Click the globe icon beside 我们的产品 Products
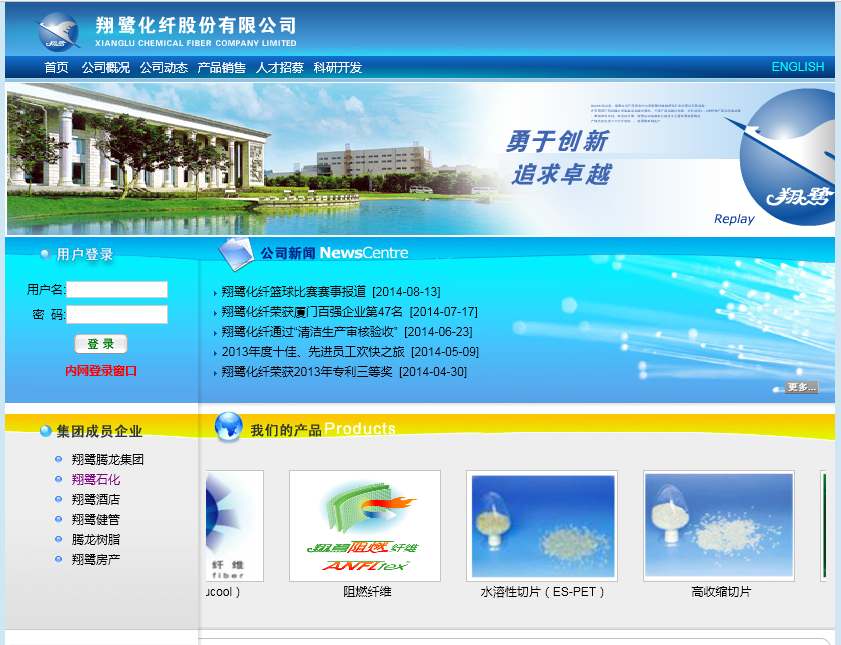Viewport: 841px width, 645px height. (228, 427)
